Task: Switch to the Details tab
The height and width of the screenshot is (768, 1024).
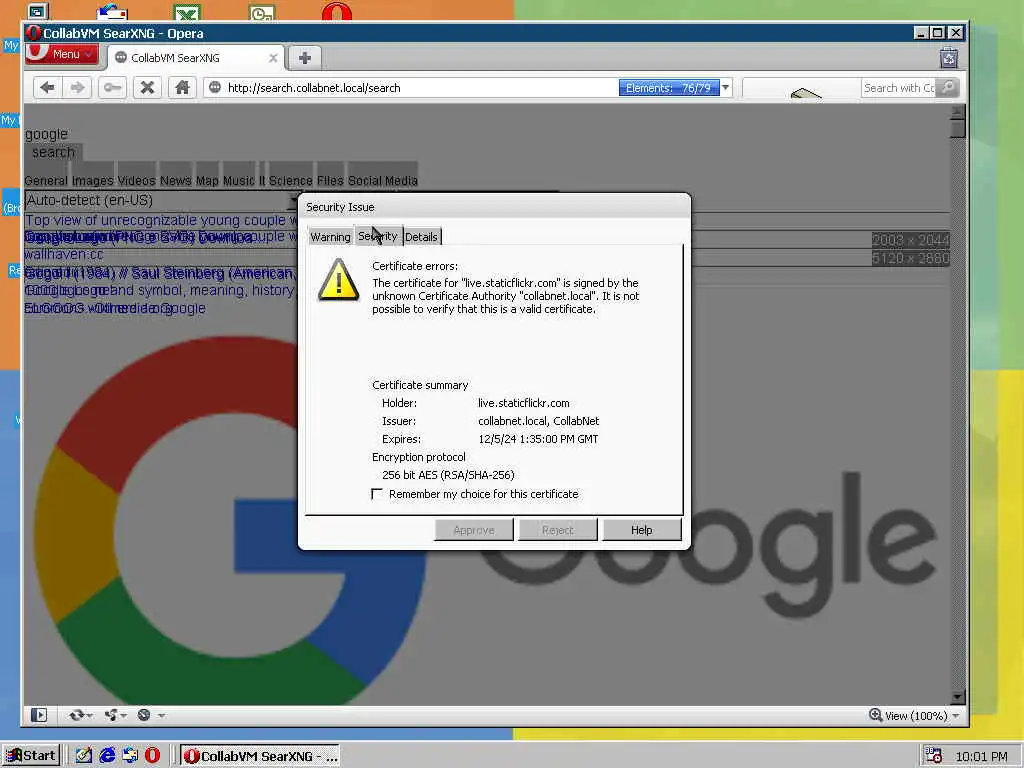Action: [421, 236]
